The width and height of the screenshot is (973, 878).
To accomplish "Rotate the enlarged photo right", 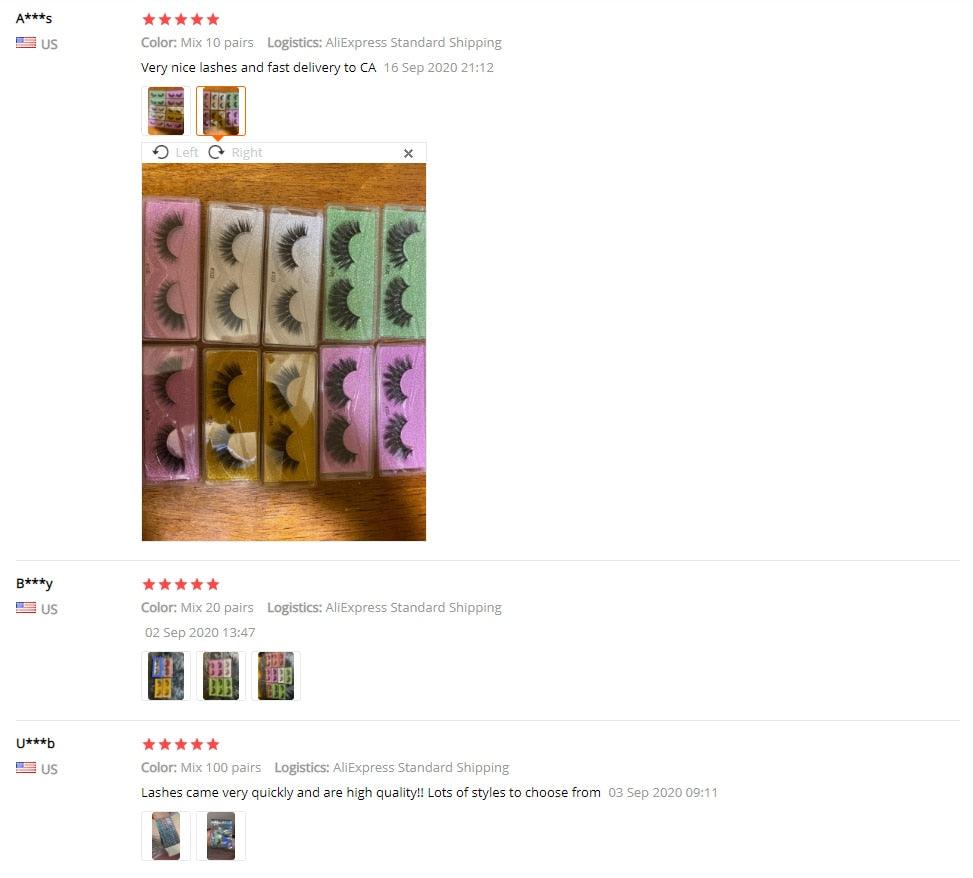I will click(216, 152).
